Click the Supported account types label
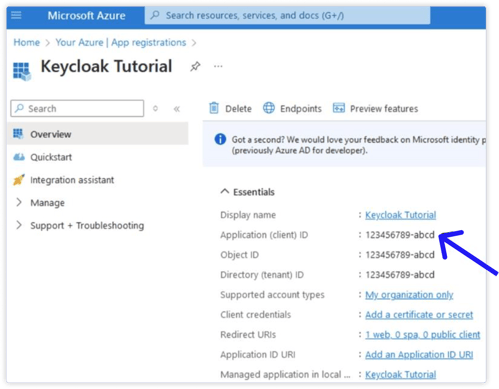Viewport: 499px width, 389px height. click(x=272, y=295)
